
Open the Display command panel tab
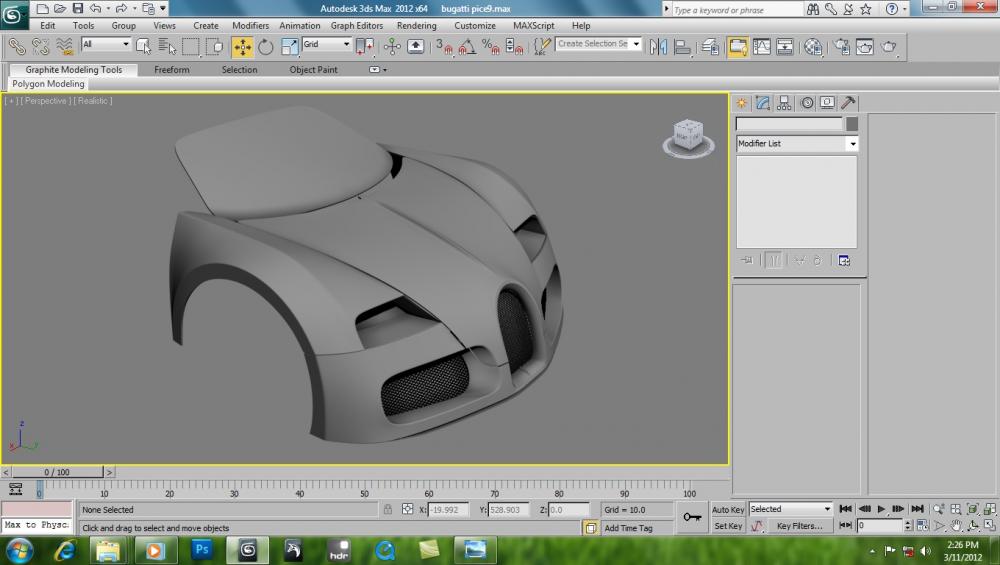pyautogui.click(x=827, y=103)
